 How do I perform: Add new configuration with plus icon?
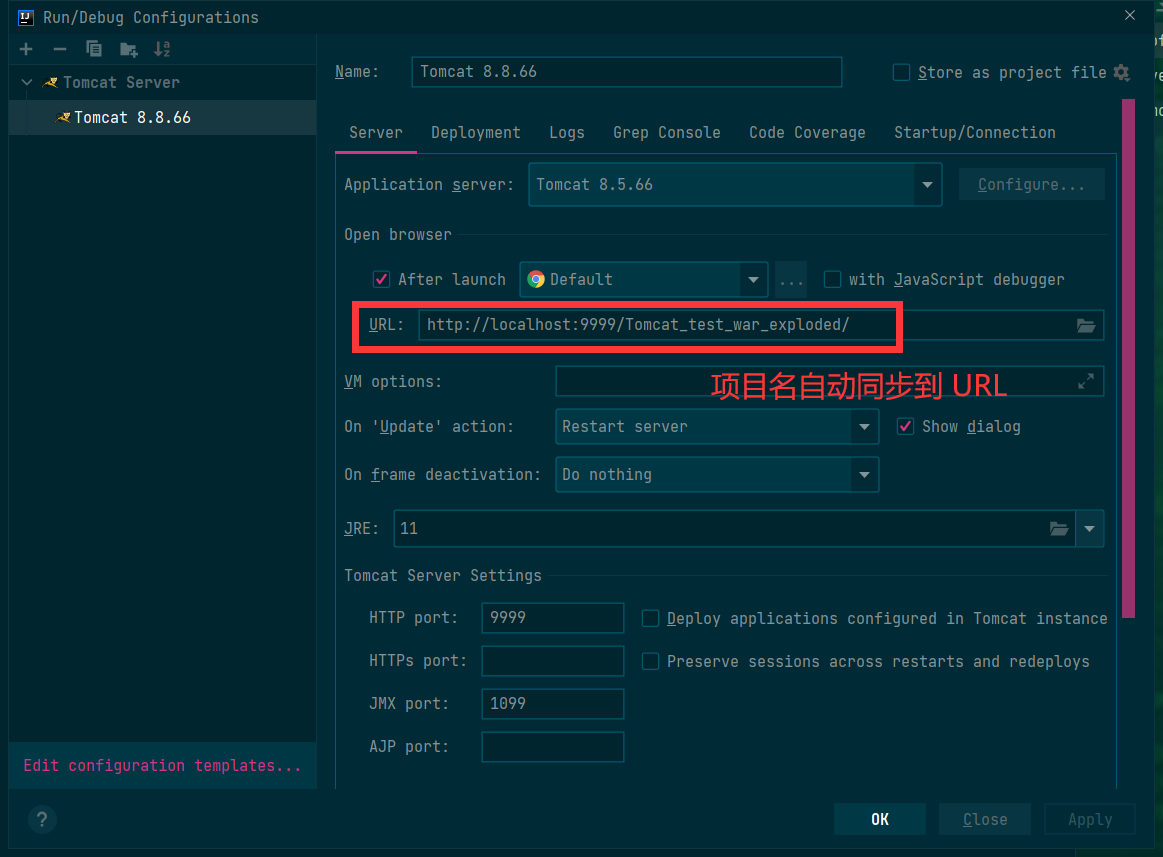[x=26, y=49]
